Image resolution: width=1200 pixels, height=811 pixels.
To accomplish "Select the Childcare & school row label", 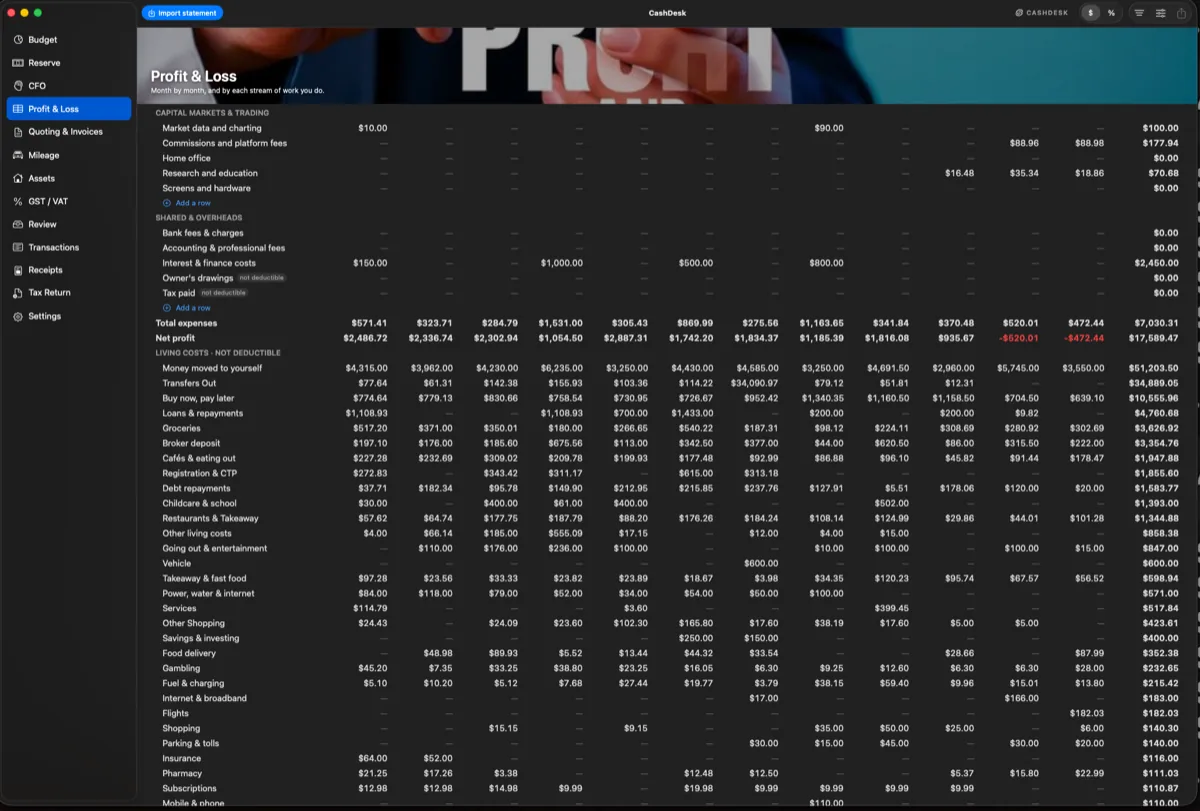I will [199, 503].
